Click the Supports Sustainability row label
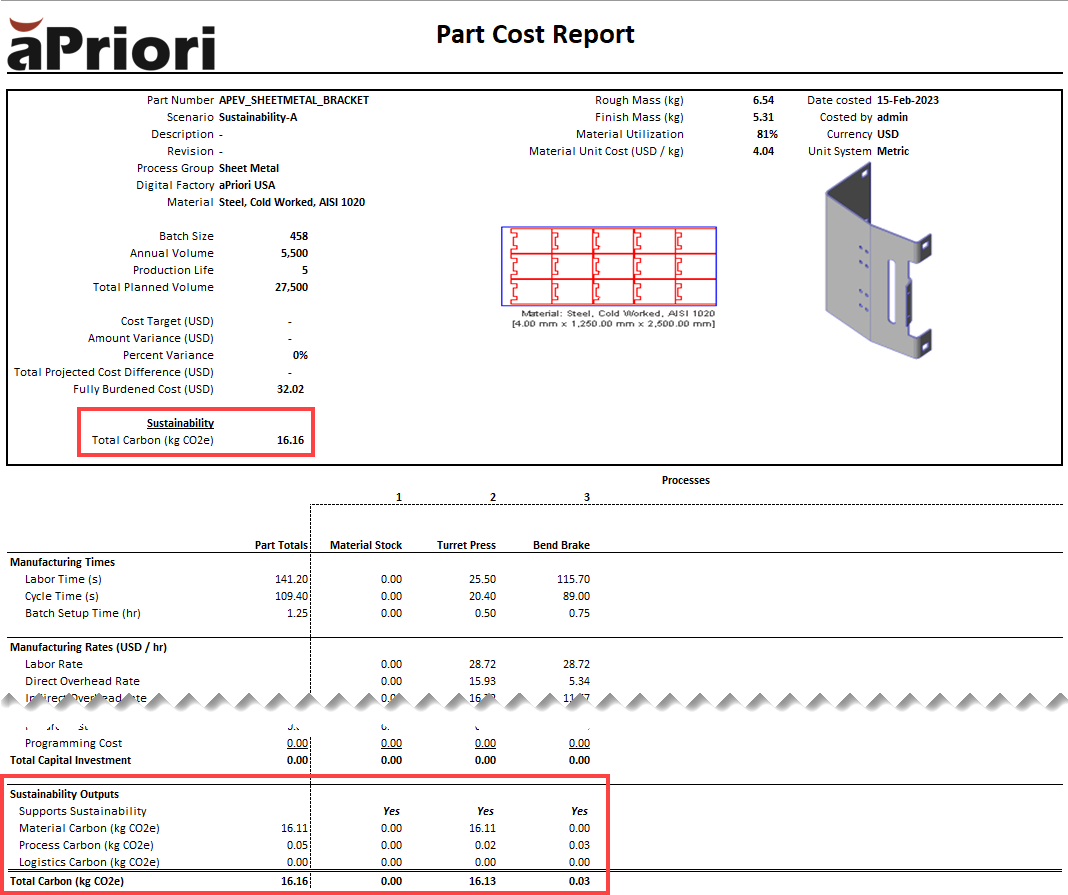The height and width of the screenshot is (895, 1068). 82,811
